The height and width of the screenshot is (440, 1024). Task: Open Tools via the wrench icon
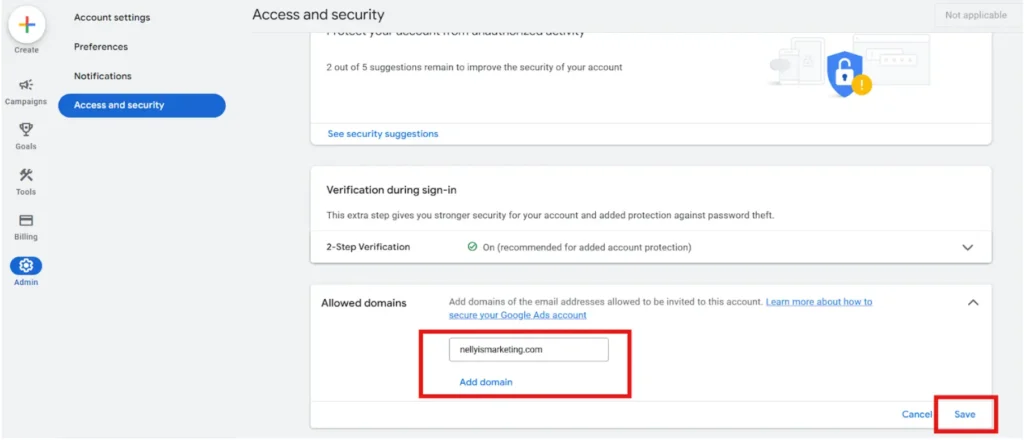pyautogui.click(x=26, y=175)
